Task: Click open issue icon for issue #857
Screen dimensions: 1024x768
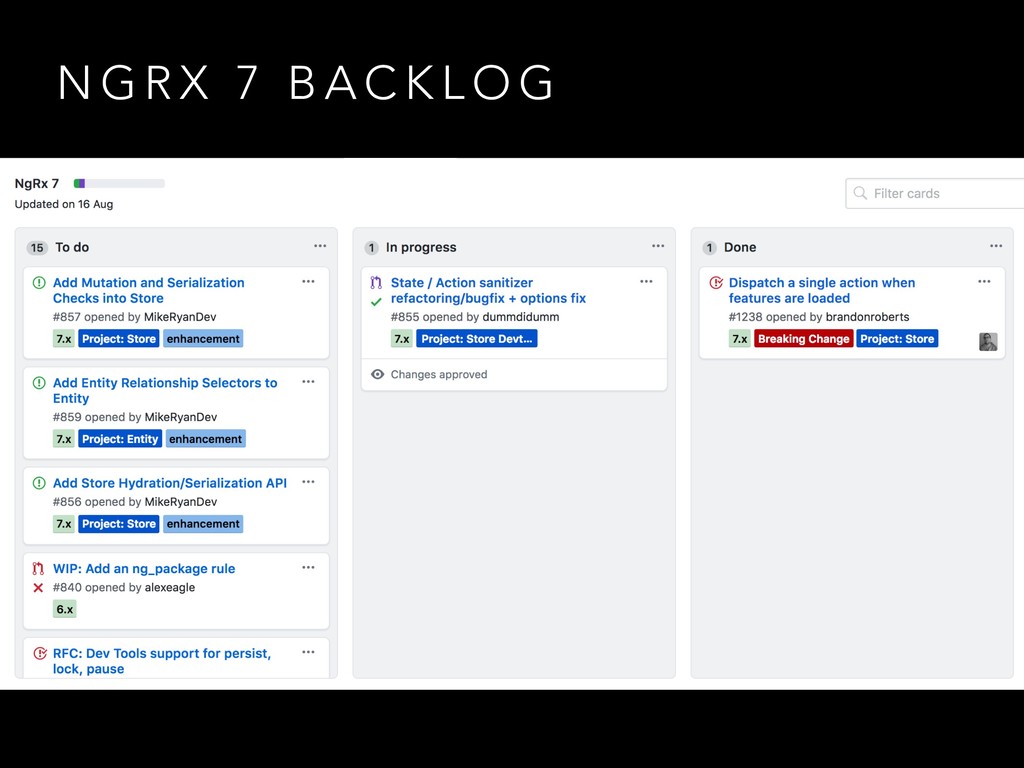Action: pyautogui.click(x=39, y=283)
